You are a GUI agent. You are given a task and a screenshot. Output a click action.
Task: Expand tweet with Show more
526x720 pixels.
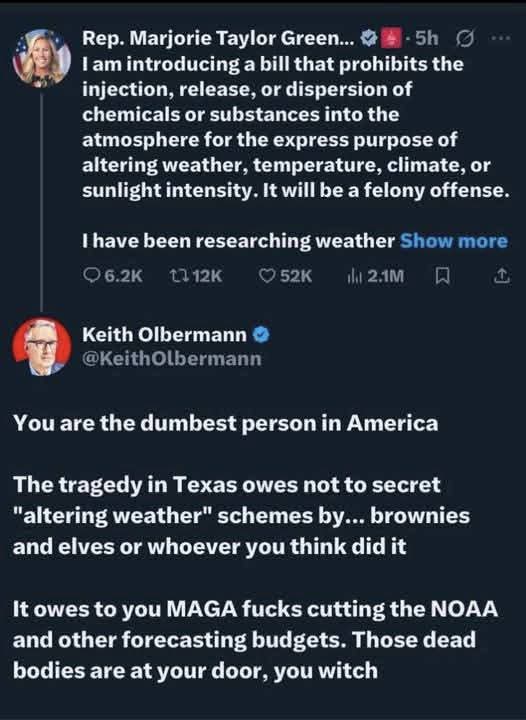point(453,241)
